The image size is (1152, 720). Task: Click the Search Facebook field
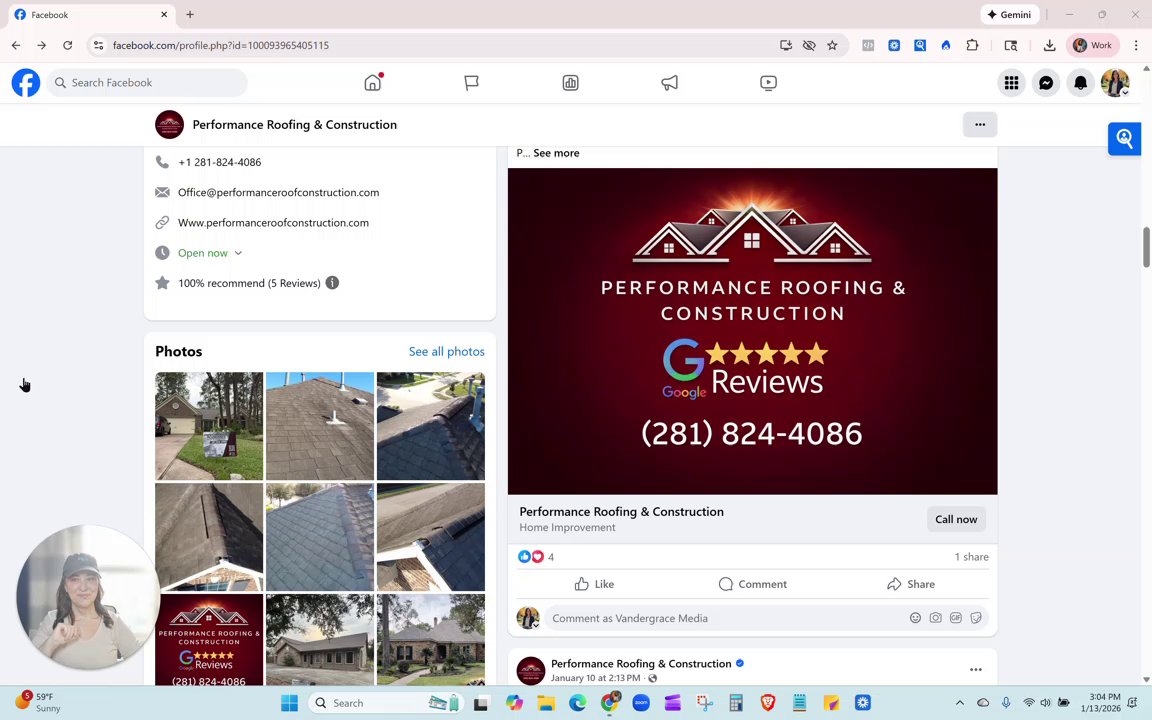[147, 82]
